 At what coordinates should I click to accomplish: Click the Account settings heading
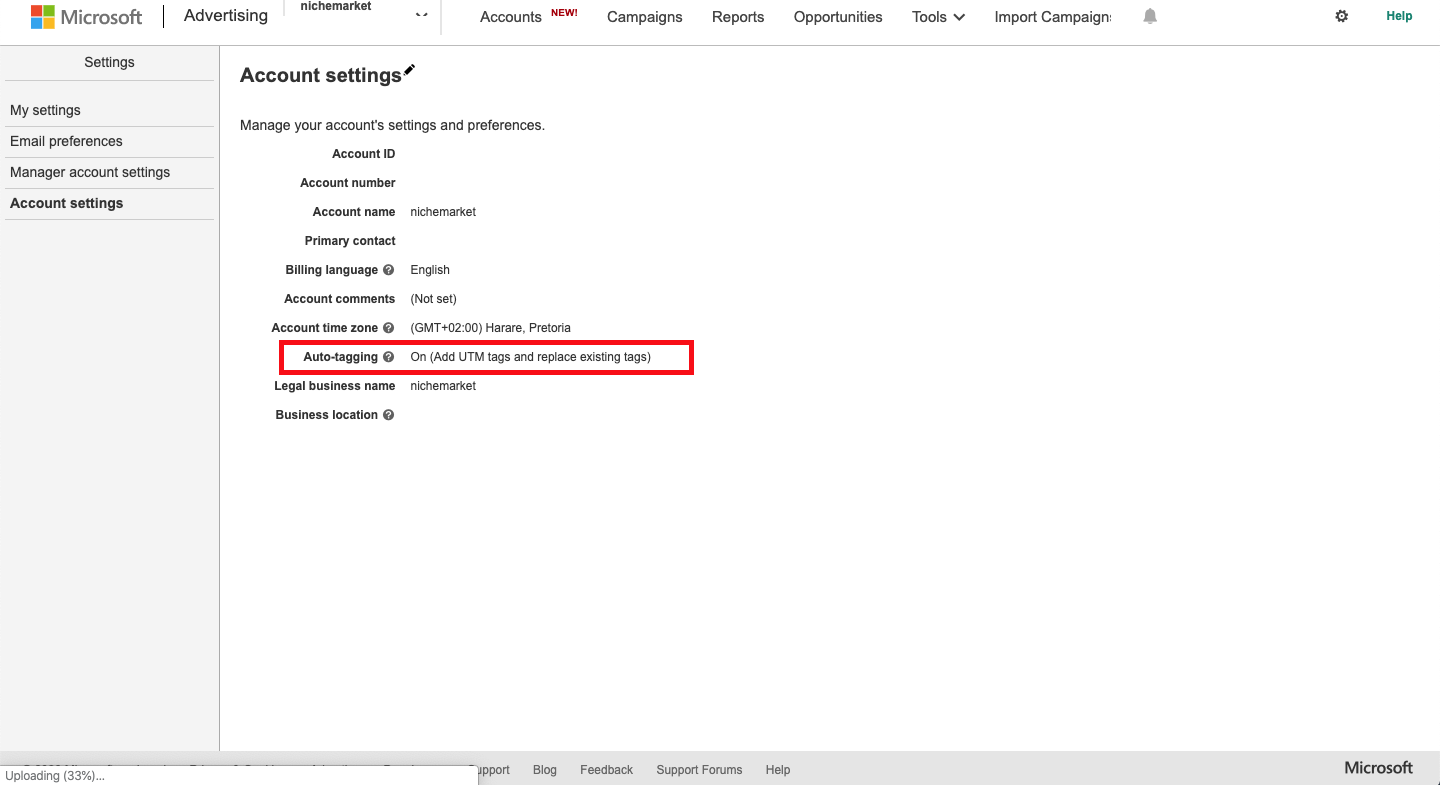point(321,76)
